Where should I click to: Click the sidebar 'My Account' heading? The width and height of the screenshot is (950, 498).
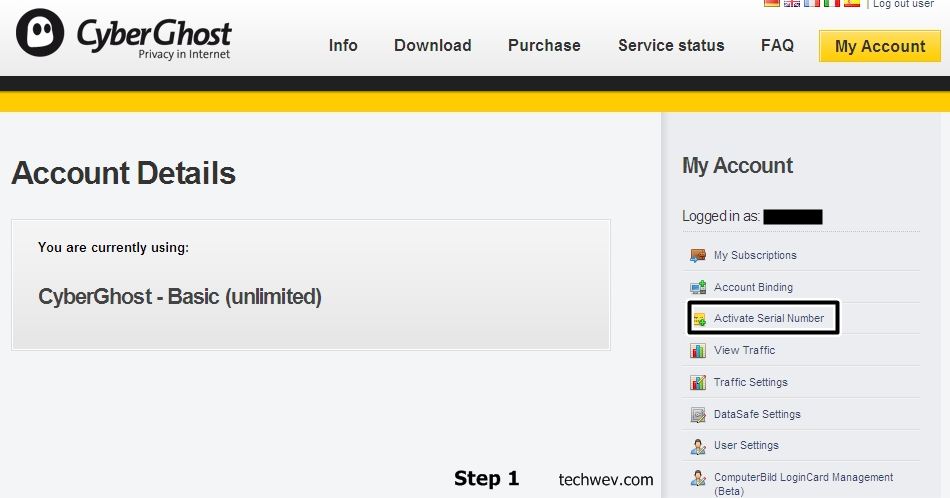click(x=737, y=166)
